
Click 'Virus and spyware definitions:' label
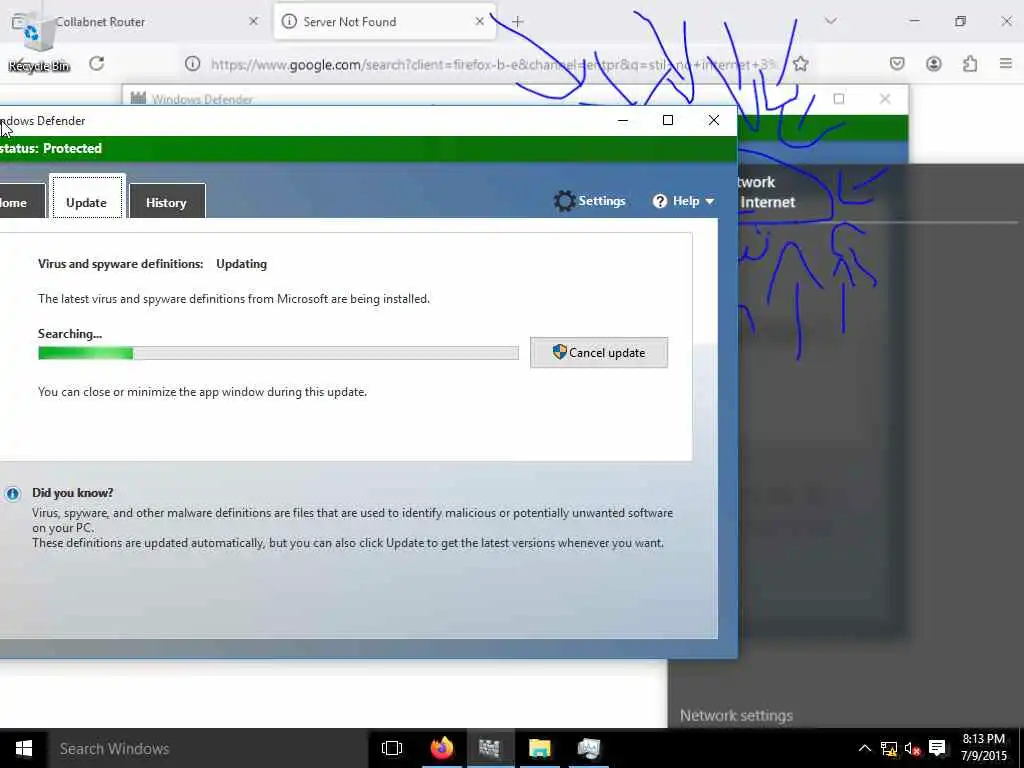point(120,264)
